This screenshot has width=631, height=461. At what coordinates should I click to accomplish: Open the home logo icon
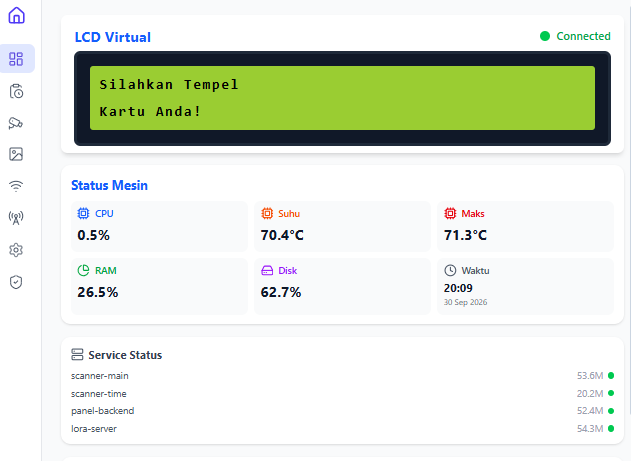pos(16,15)
